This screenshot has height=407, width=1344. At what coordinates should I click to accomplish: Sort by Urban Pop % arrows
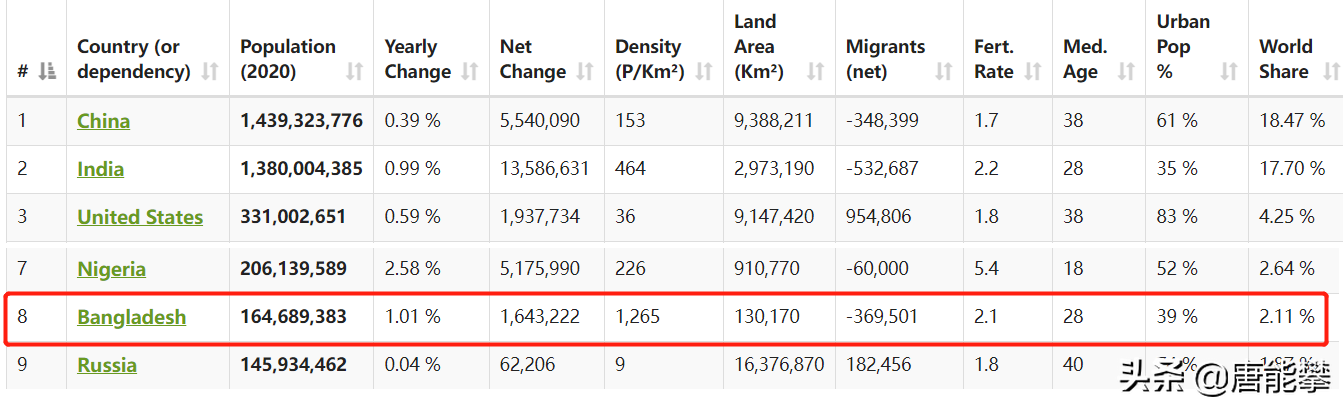pyautogui.click(x=1229, y=72)
